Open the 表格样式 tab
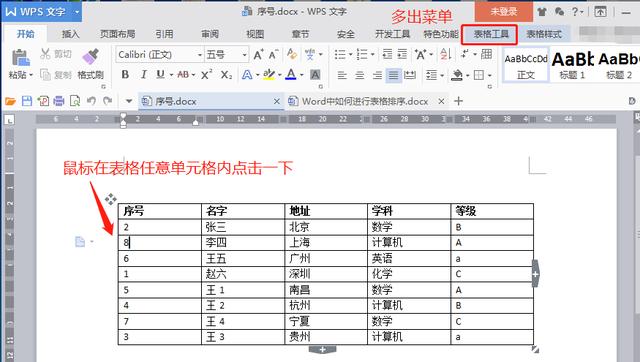Screen dimensions: 640x362 tap(544, 34)
